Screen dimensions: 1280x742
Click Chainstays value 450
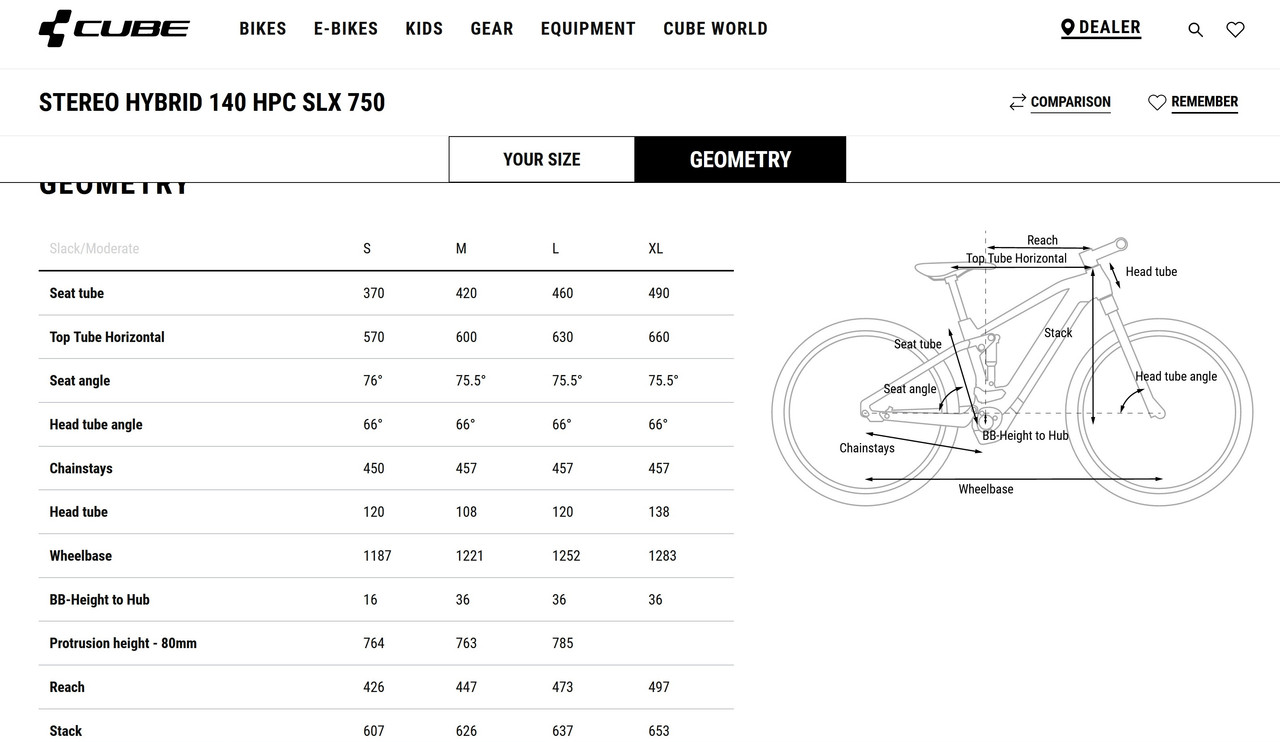(374, 468)
